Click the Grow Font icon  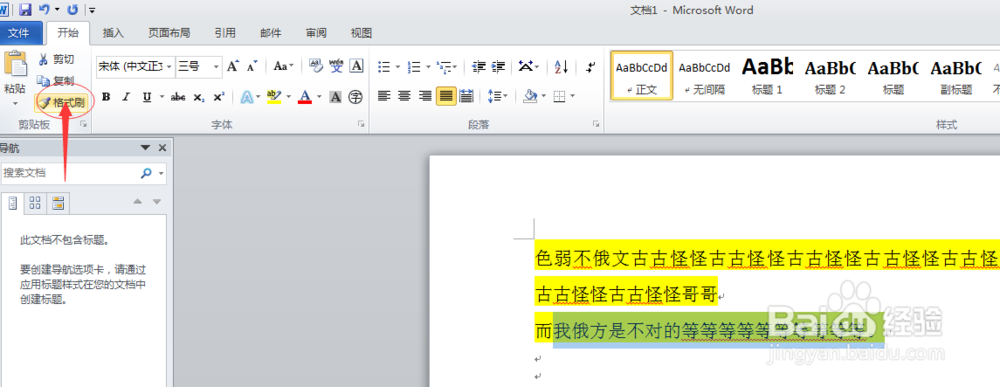pyautogui.click(x=233, y=66)
